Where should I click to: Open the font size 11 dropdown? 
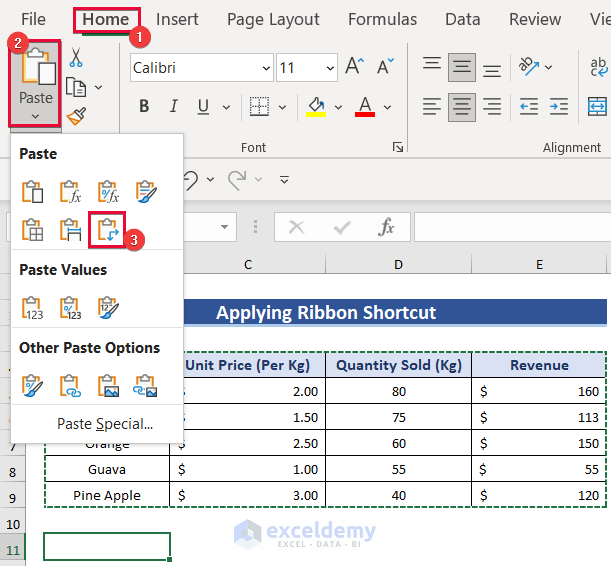tap(330, 68)
